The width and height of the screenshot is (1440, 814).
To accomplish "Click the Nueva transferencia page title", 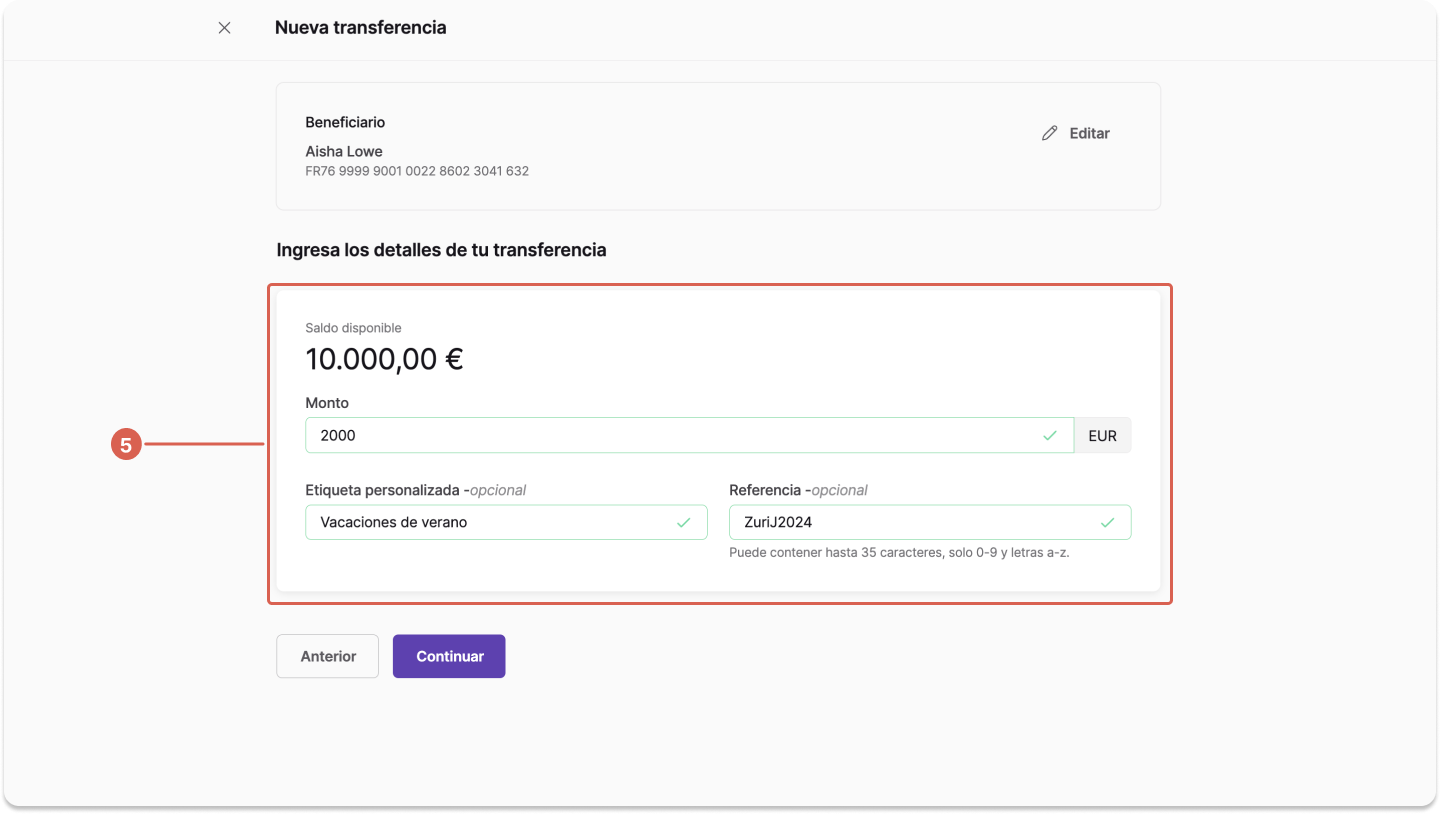I will tap(360, 28).
